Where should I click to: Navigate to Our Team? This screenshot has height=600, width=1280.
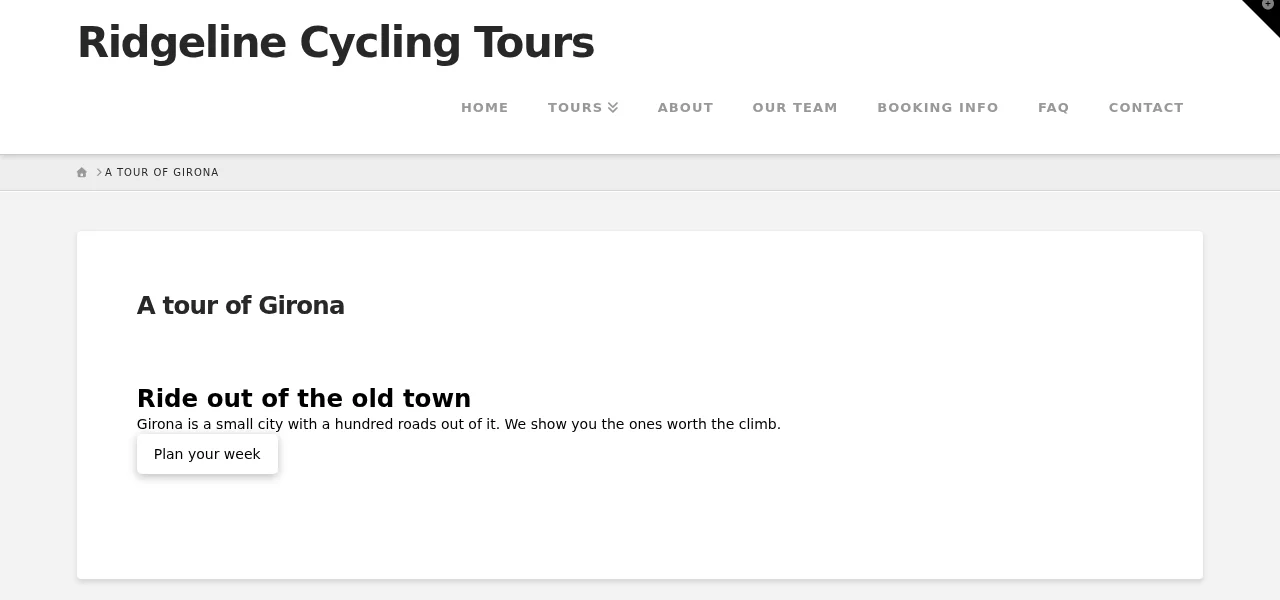[795, 107]
